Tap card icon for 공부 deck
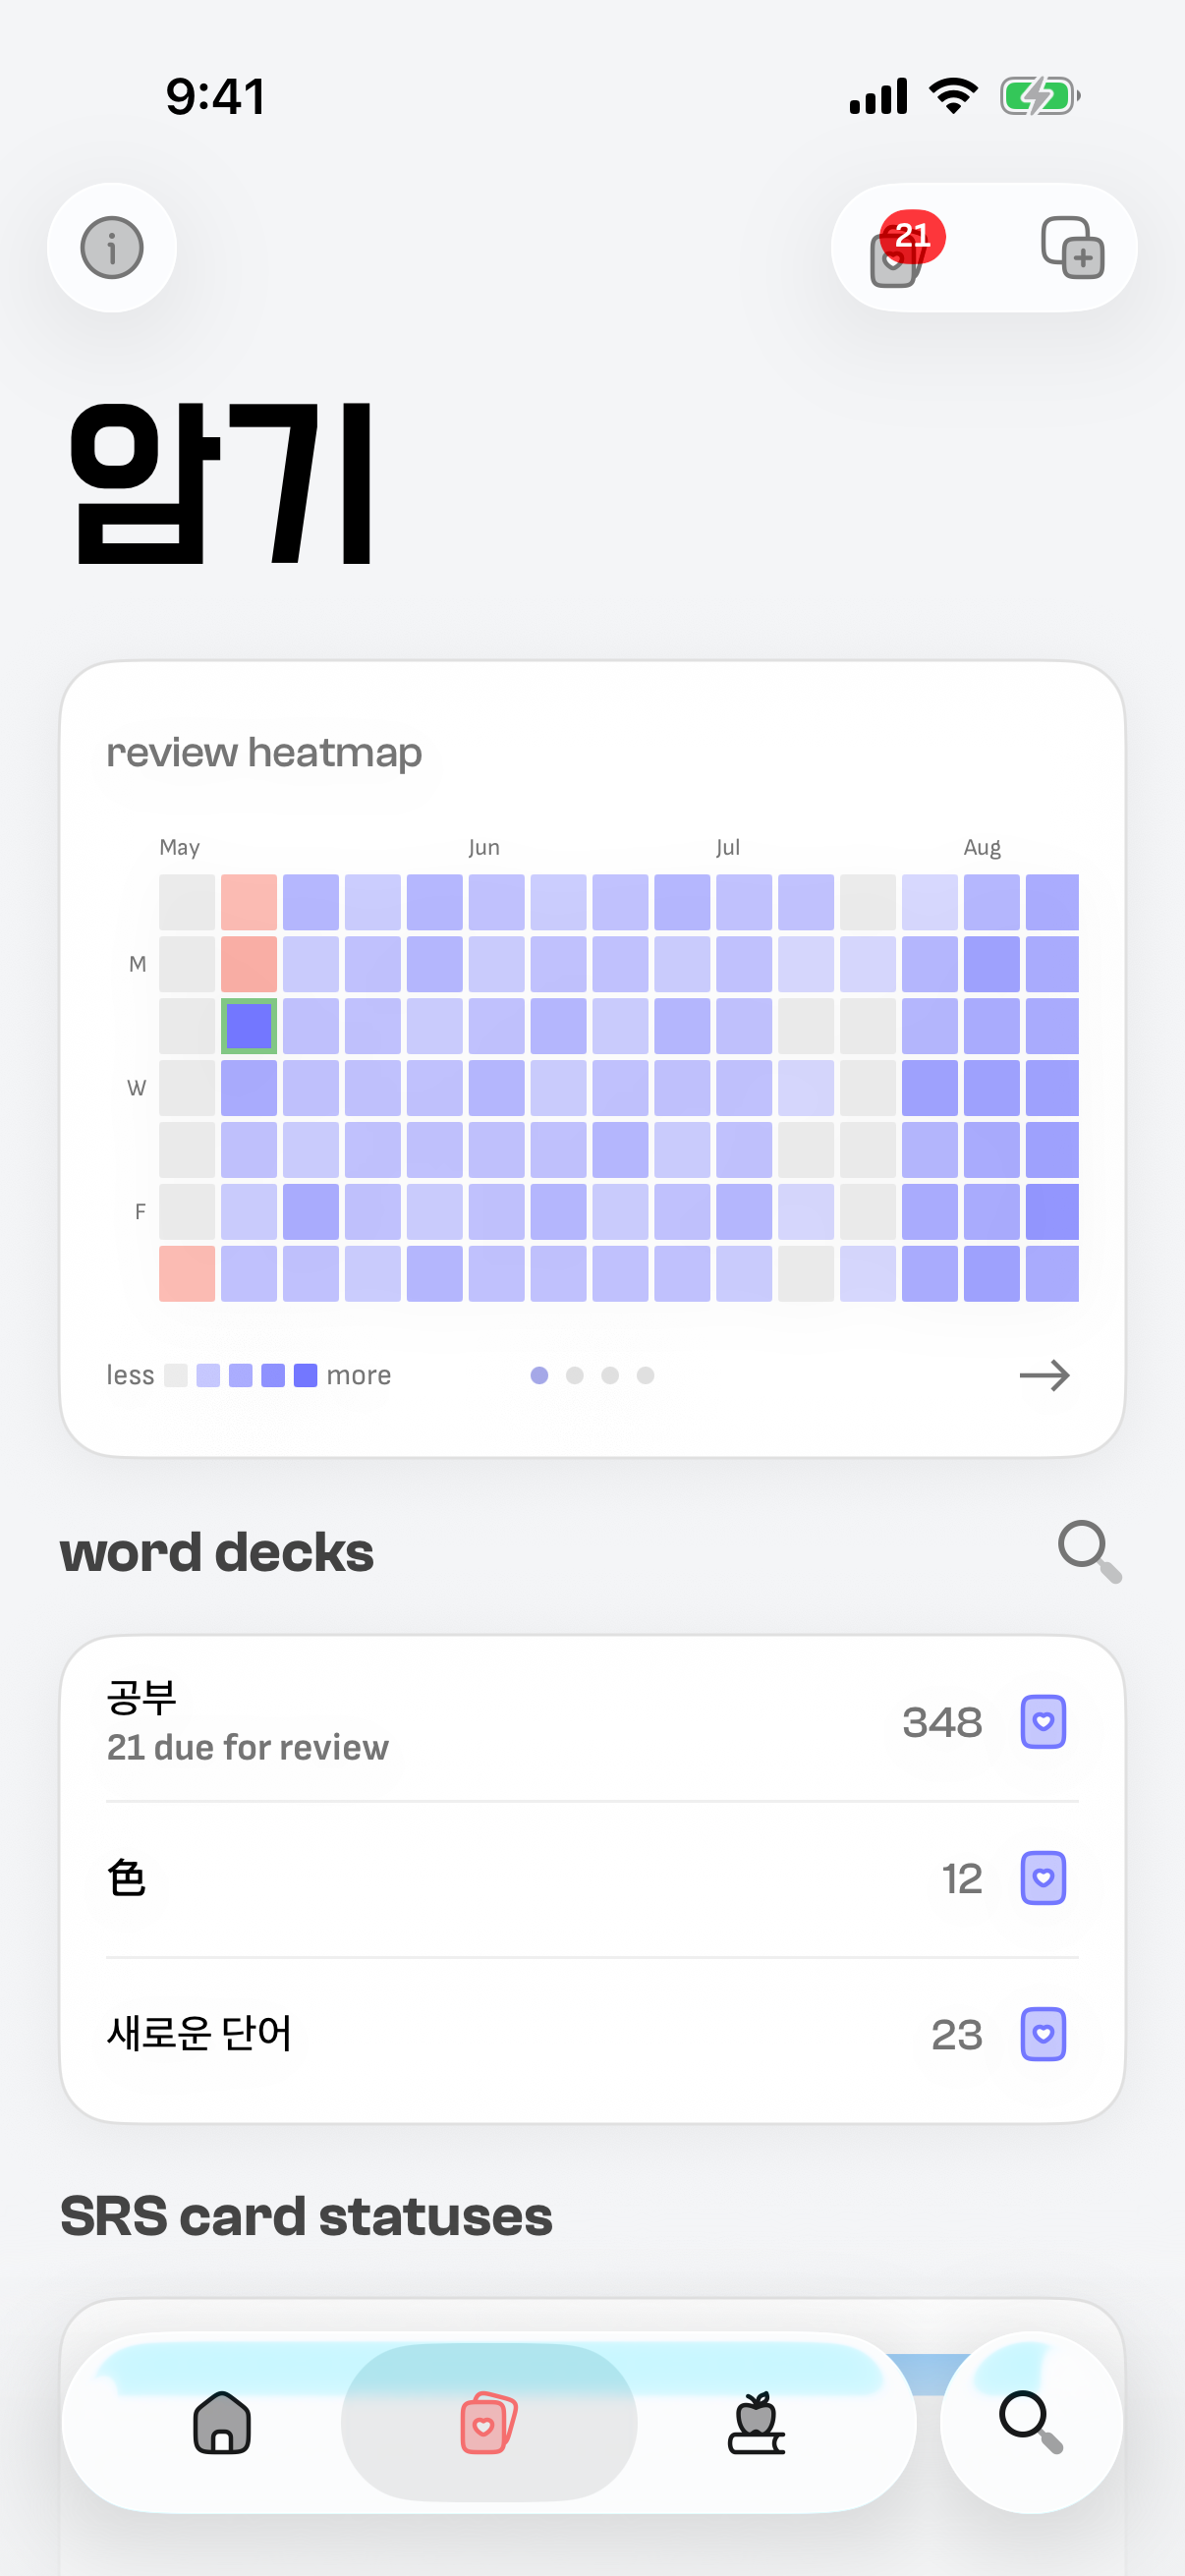The image size is (1185, 2576). point(1043,1722)
